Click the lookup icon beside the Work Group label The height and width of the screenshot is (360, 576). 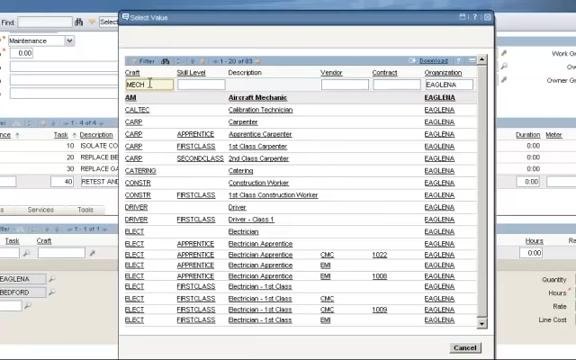click(x=504, y=53)
